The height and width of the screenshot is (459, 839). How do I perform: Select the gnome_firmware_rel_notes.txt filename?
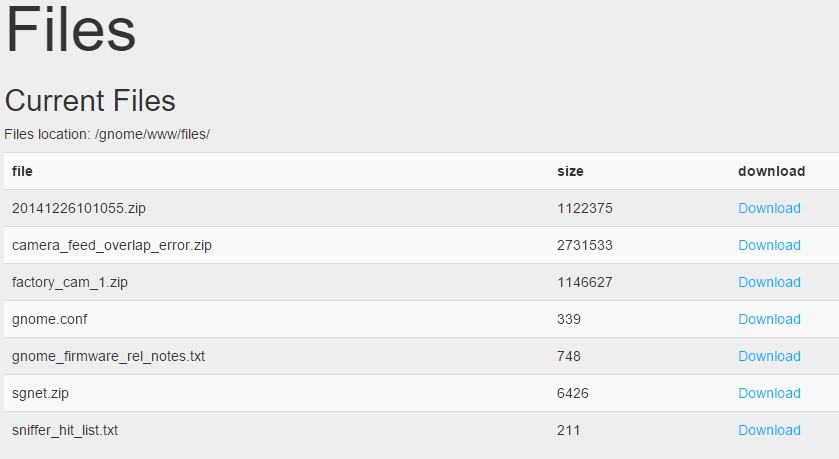click(108, 356)
